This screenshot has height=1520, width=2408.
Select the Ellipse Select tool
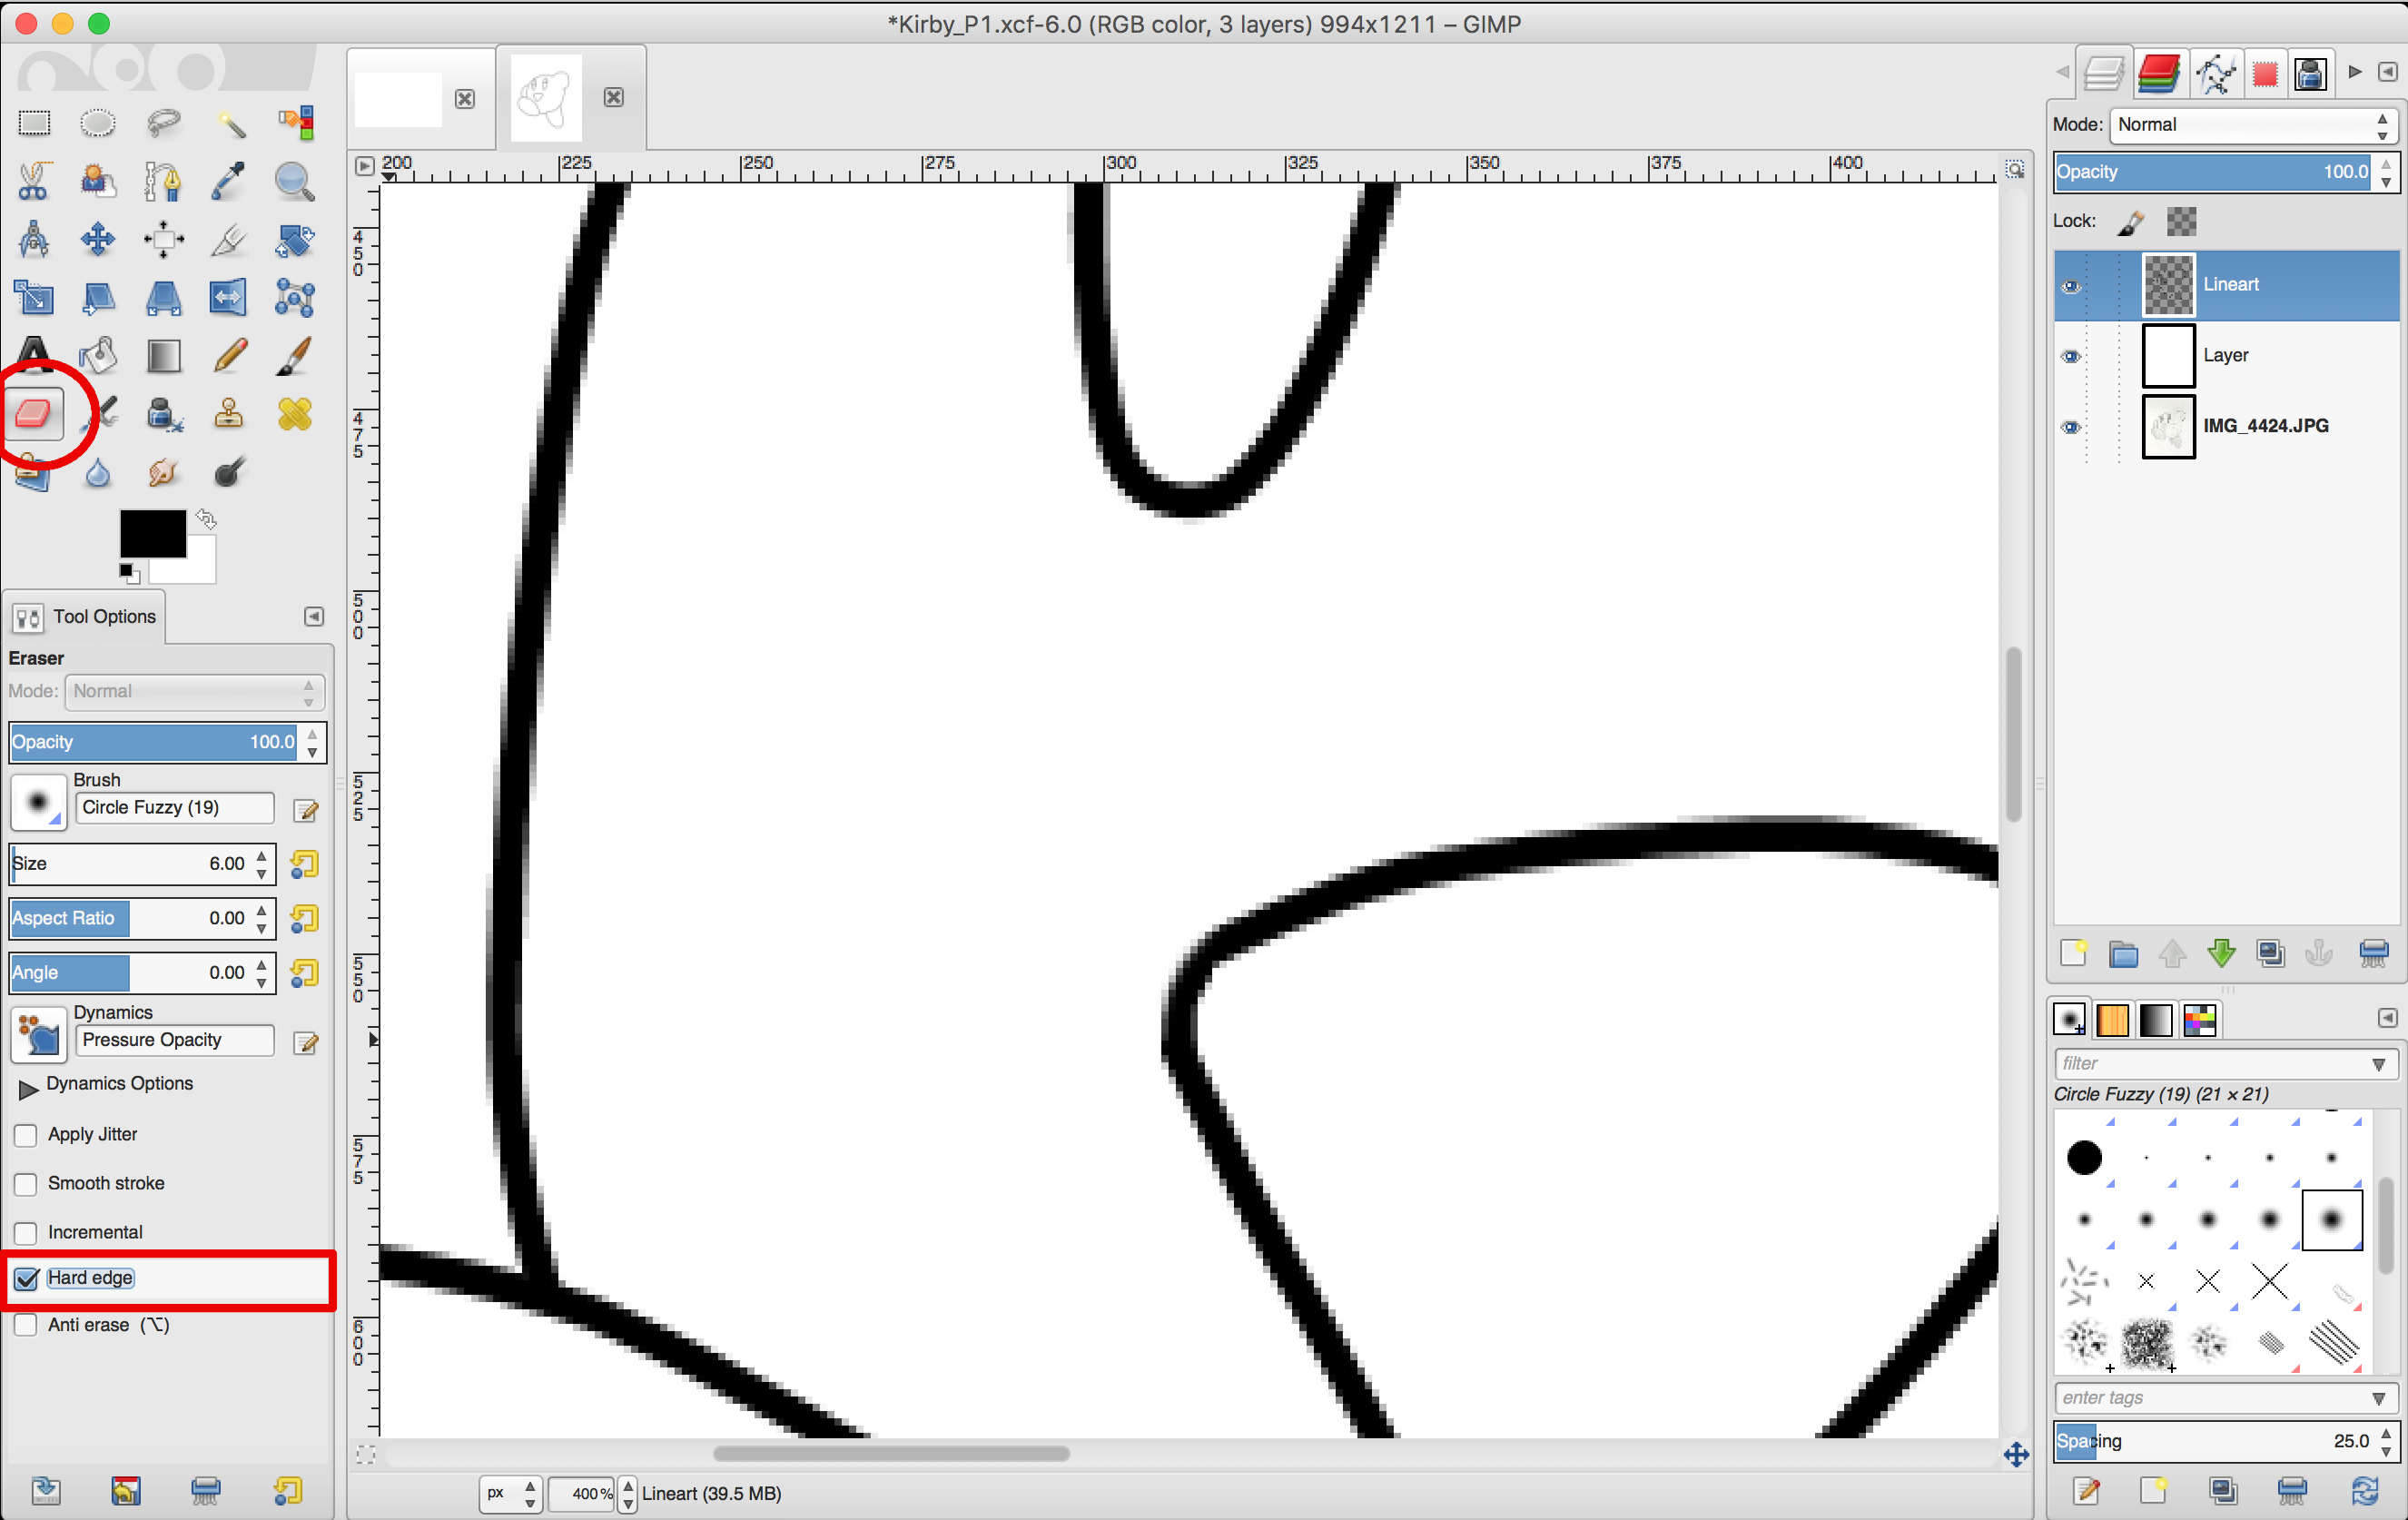tap(98, 123)
